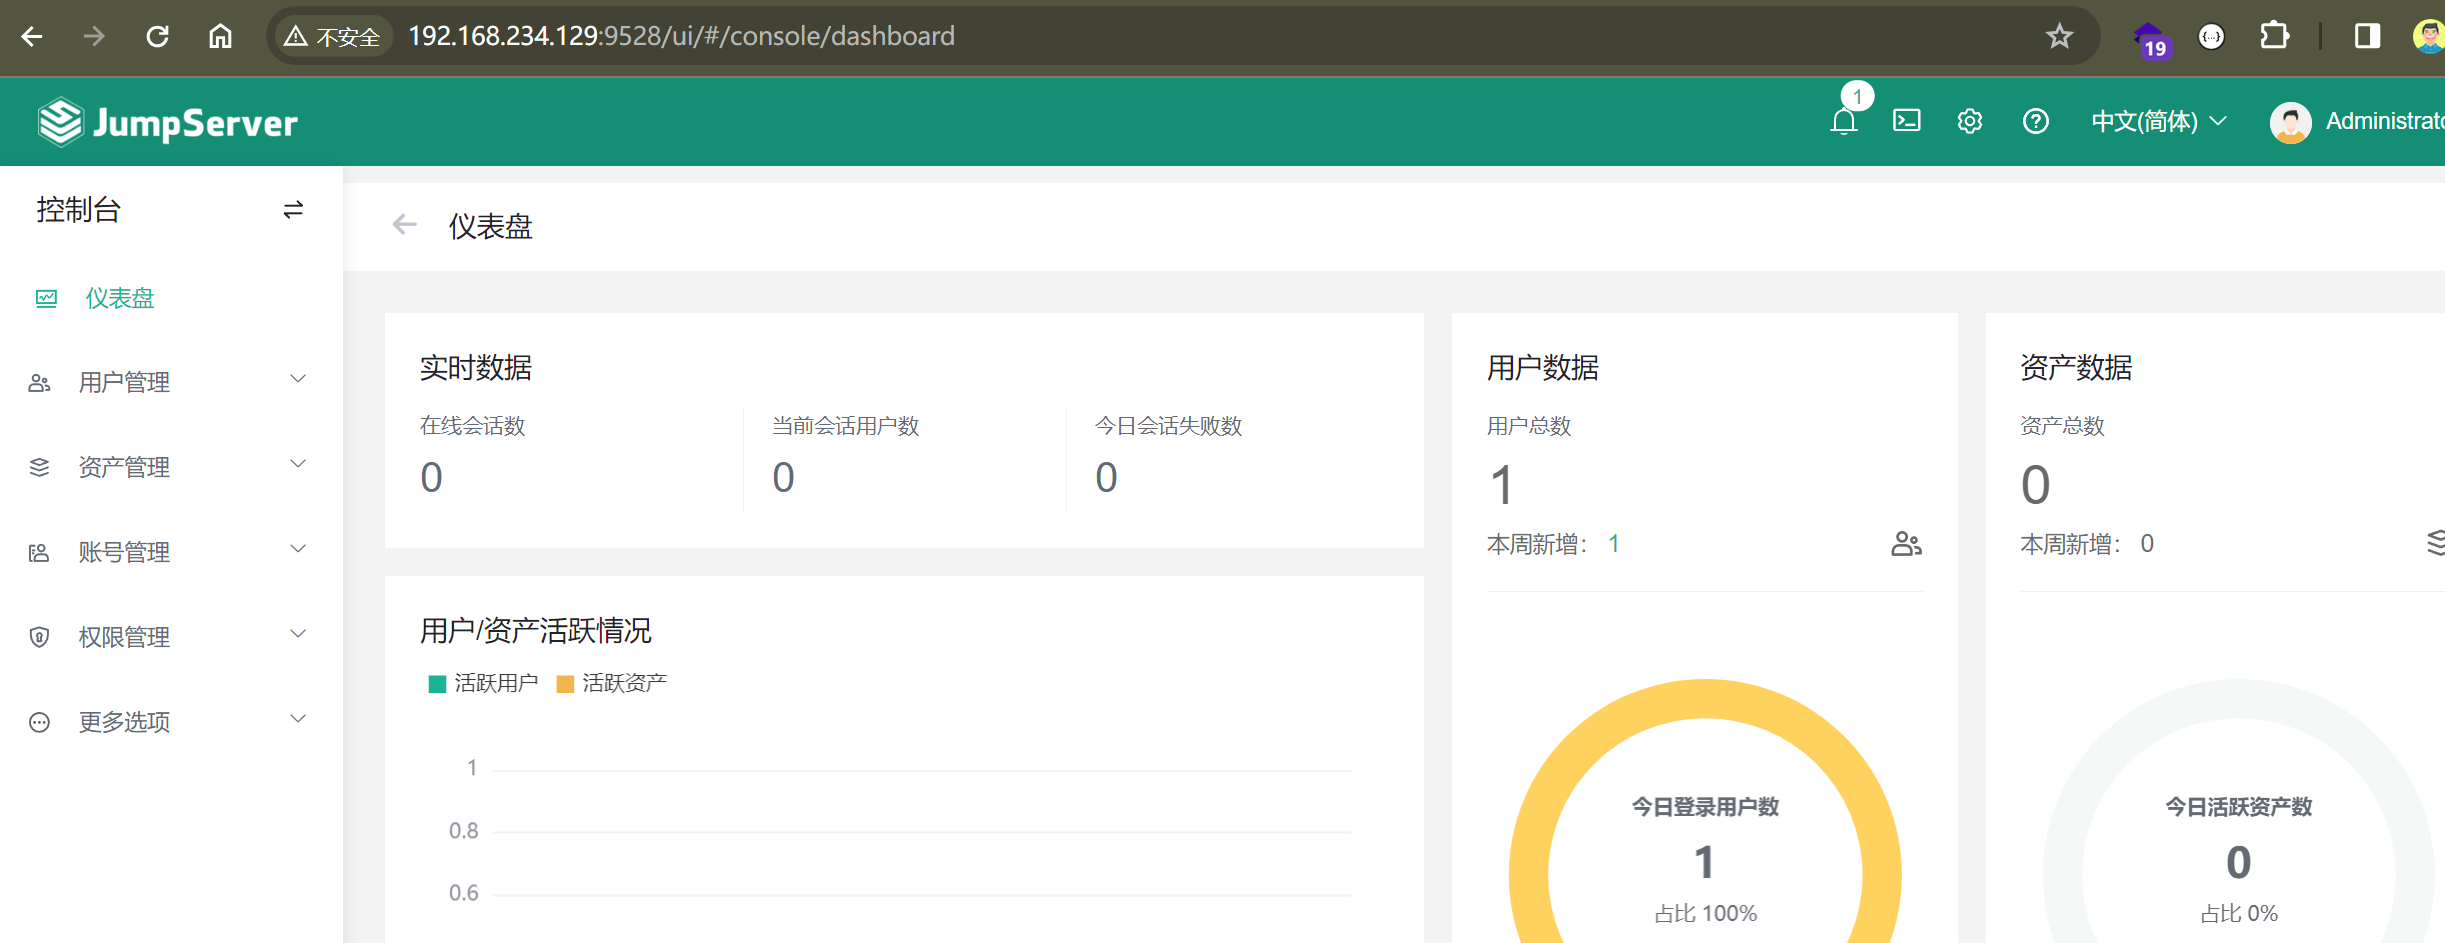
Task: Select 仪表盘 in the sidebar
Action: (171, 298)
